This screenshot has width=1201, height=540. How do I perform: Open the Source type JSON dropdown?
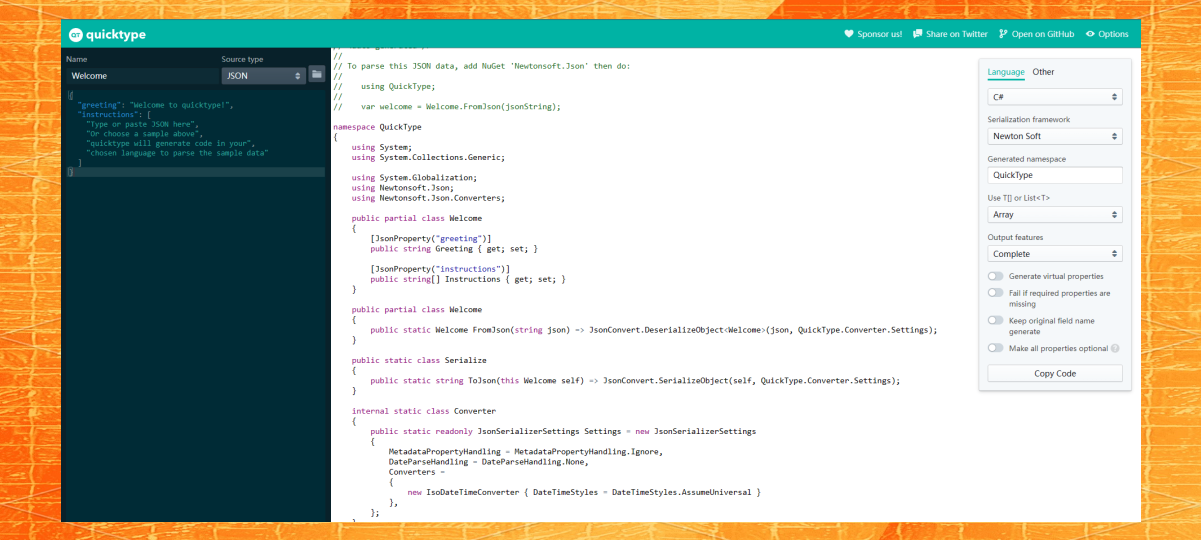click(x=264, y=75)
